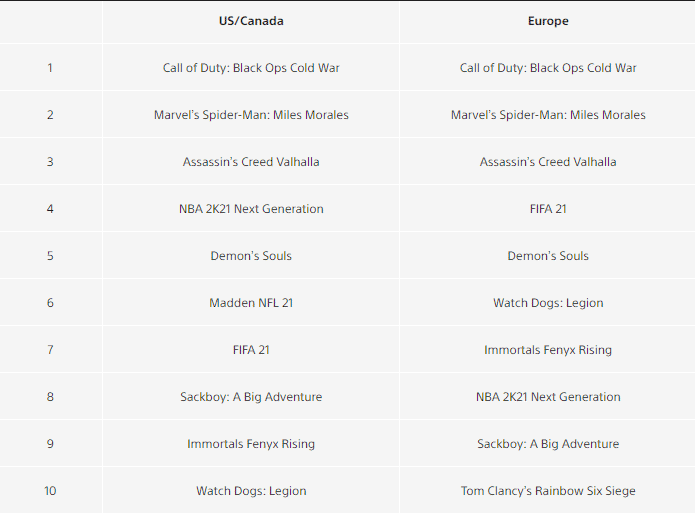The image size is (695, 513).
Task: Click Sackboy: A Big Adventure under US/Canada
Action: (251, 397)
